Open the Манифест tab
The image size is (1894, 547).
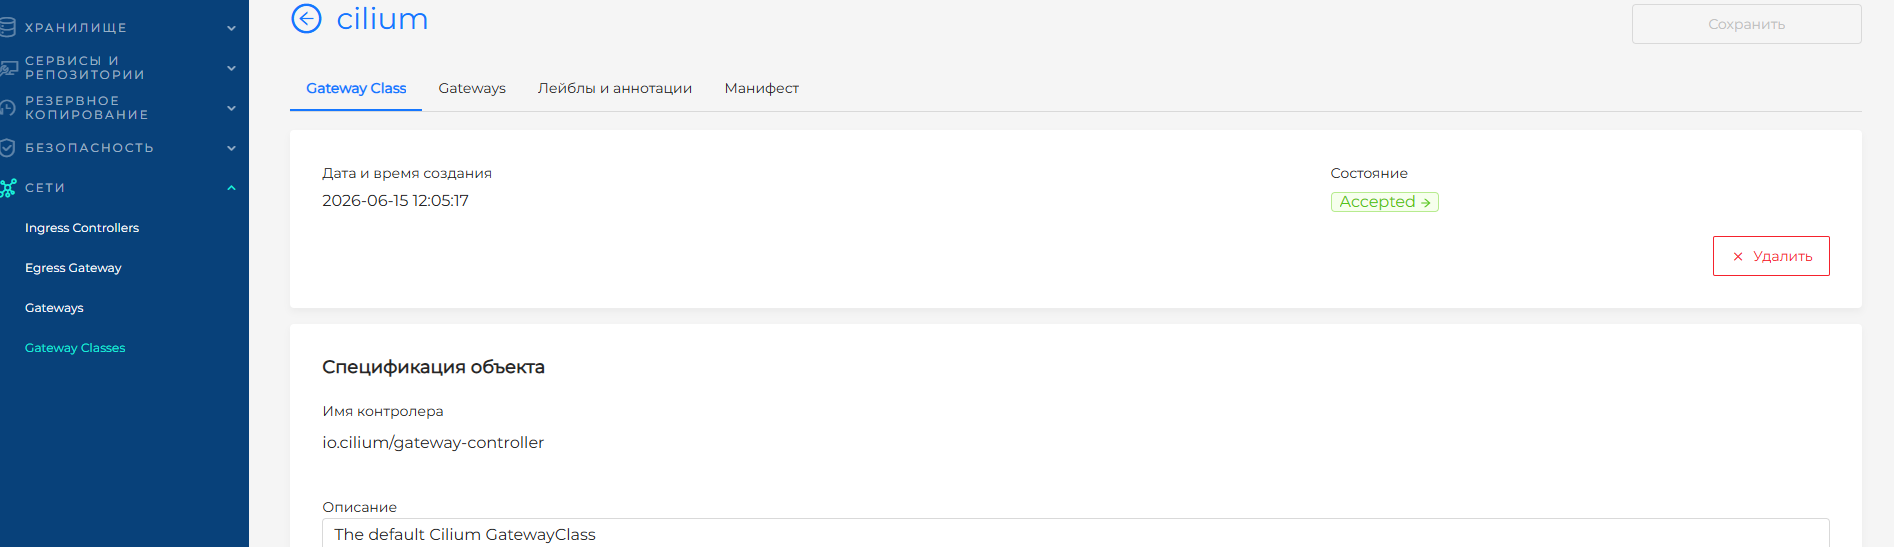point(762,88)
